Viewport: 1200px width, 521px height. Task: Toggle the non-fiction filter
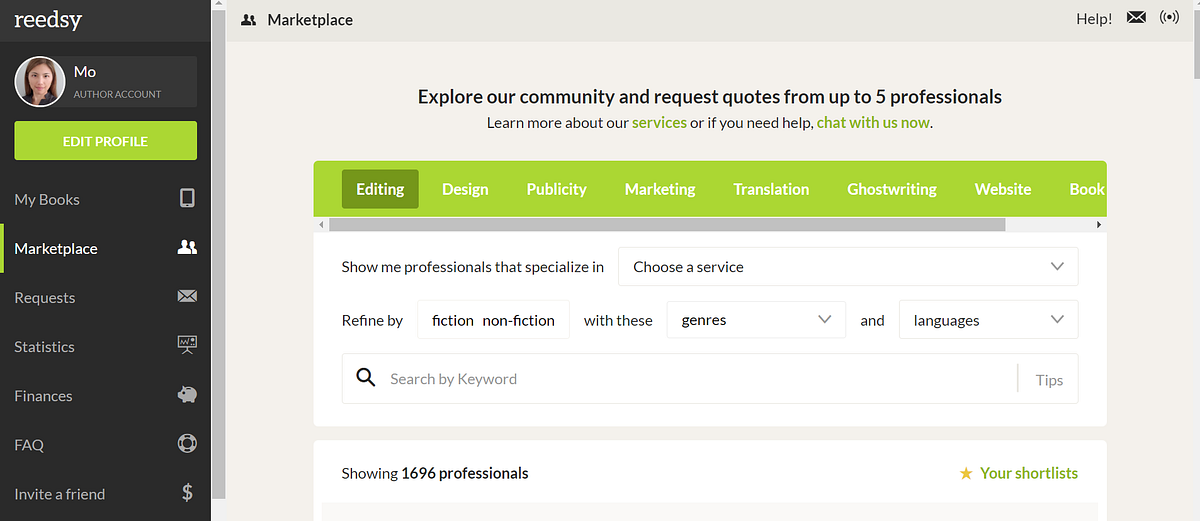tap(518, 320)
